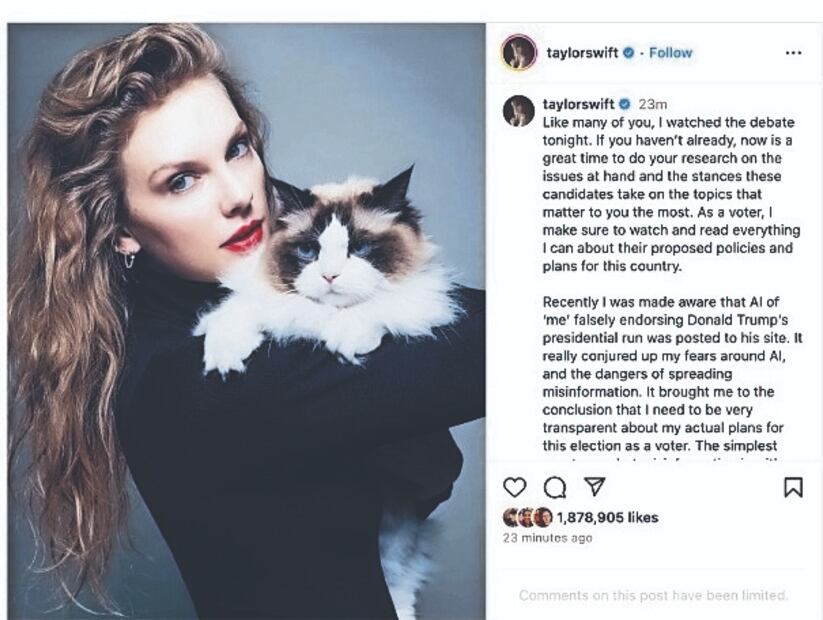The image size is (823, 620).
Task: Click the '23m' timestamp beside the username
Action: click(x=655, y=101)
